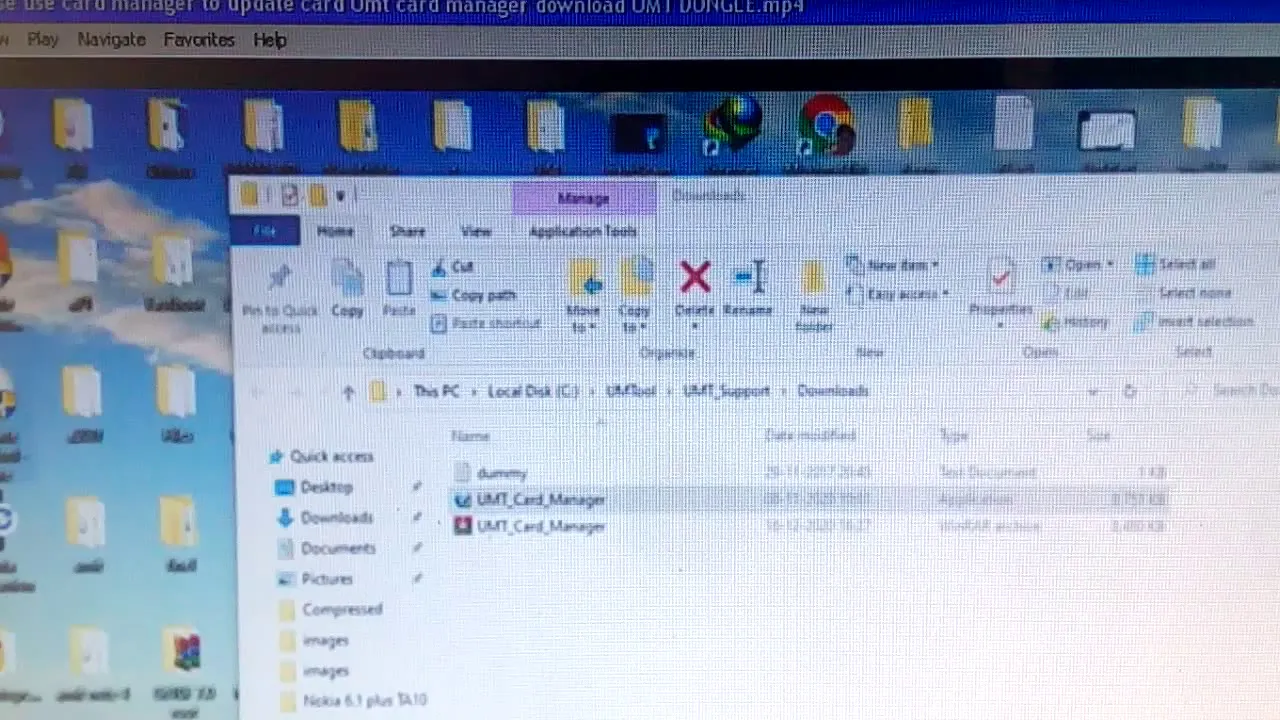Switch to the Share ribbon tab

[407, 231]
